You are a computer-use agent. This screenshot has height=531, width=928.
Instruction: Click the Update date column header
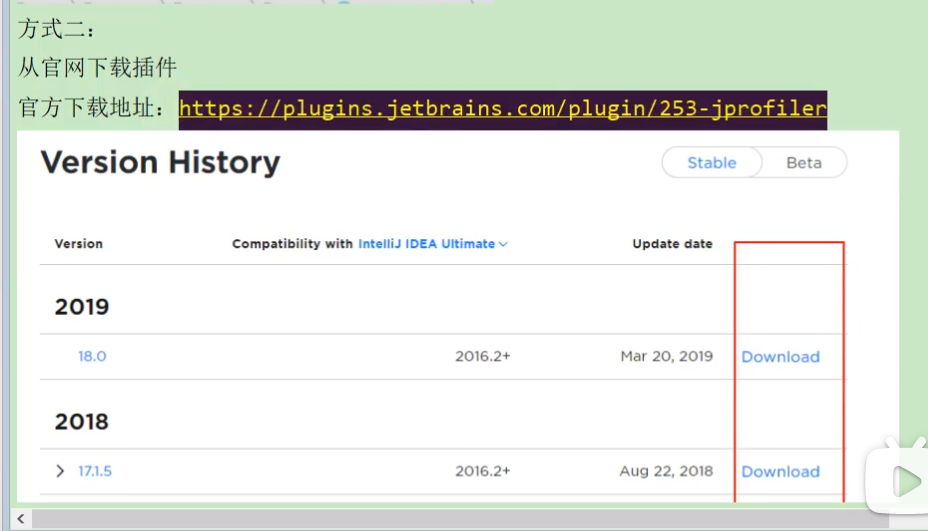[672, 244]
